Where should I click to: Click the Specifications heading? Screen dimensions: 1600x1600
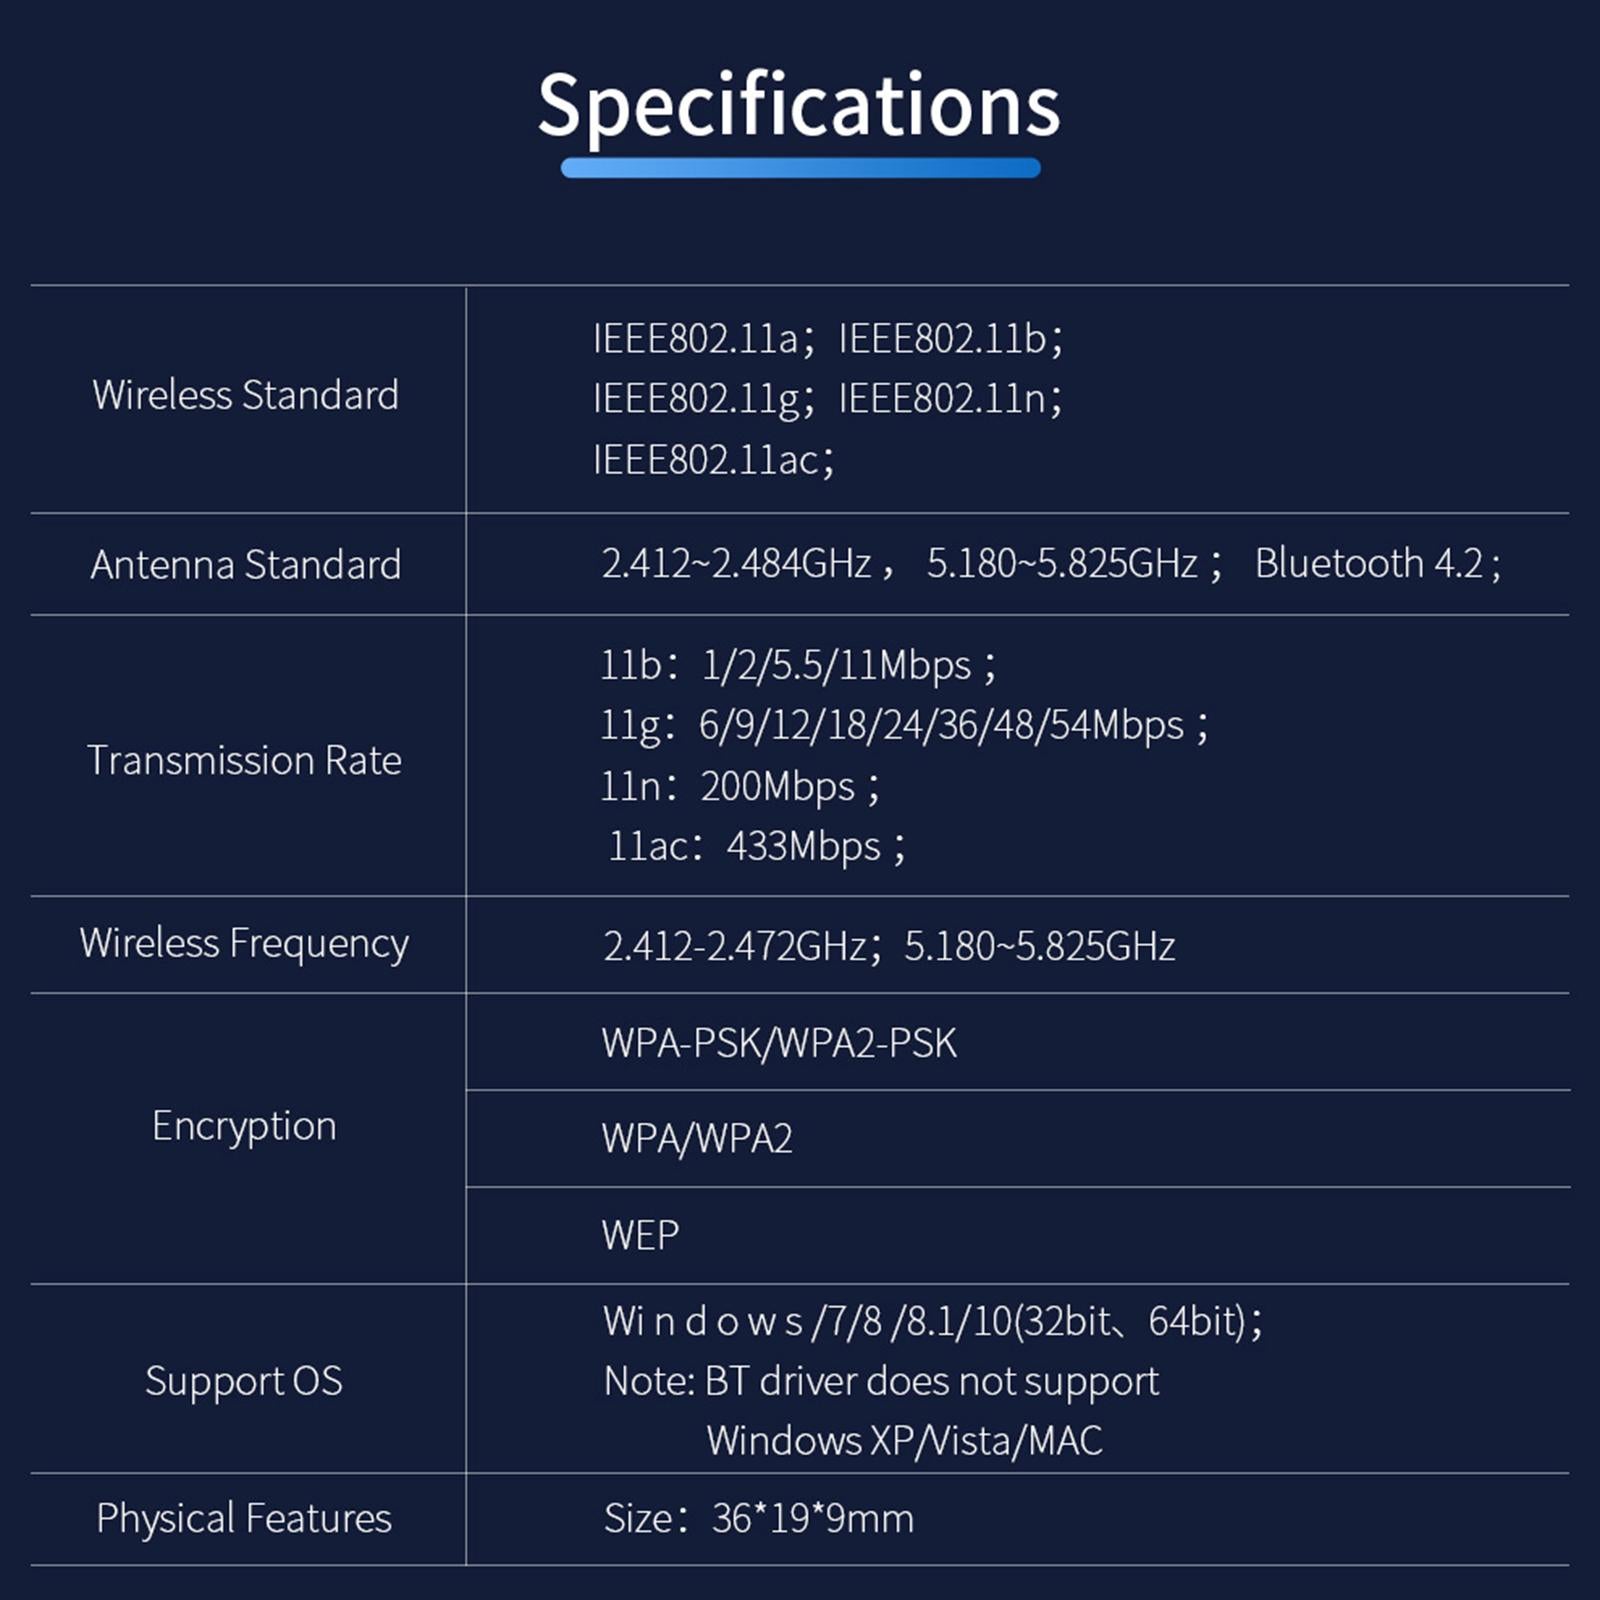(798, 106)
